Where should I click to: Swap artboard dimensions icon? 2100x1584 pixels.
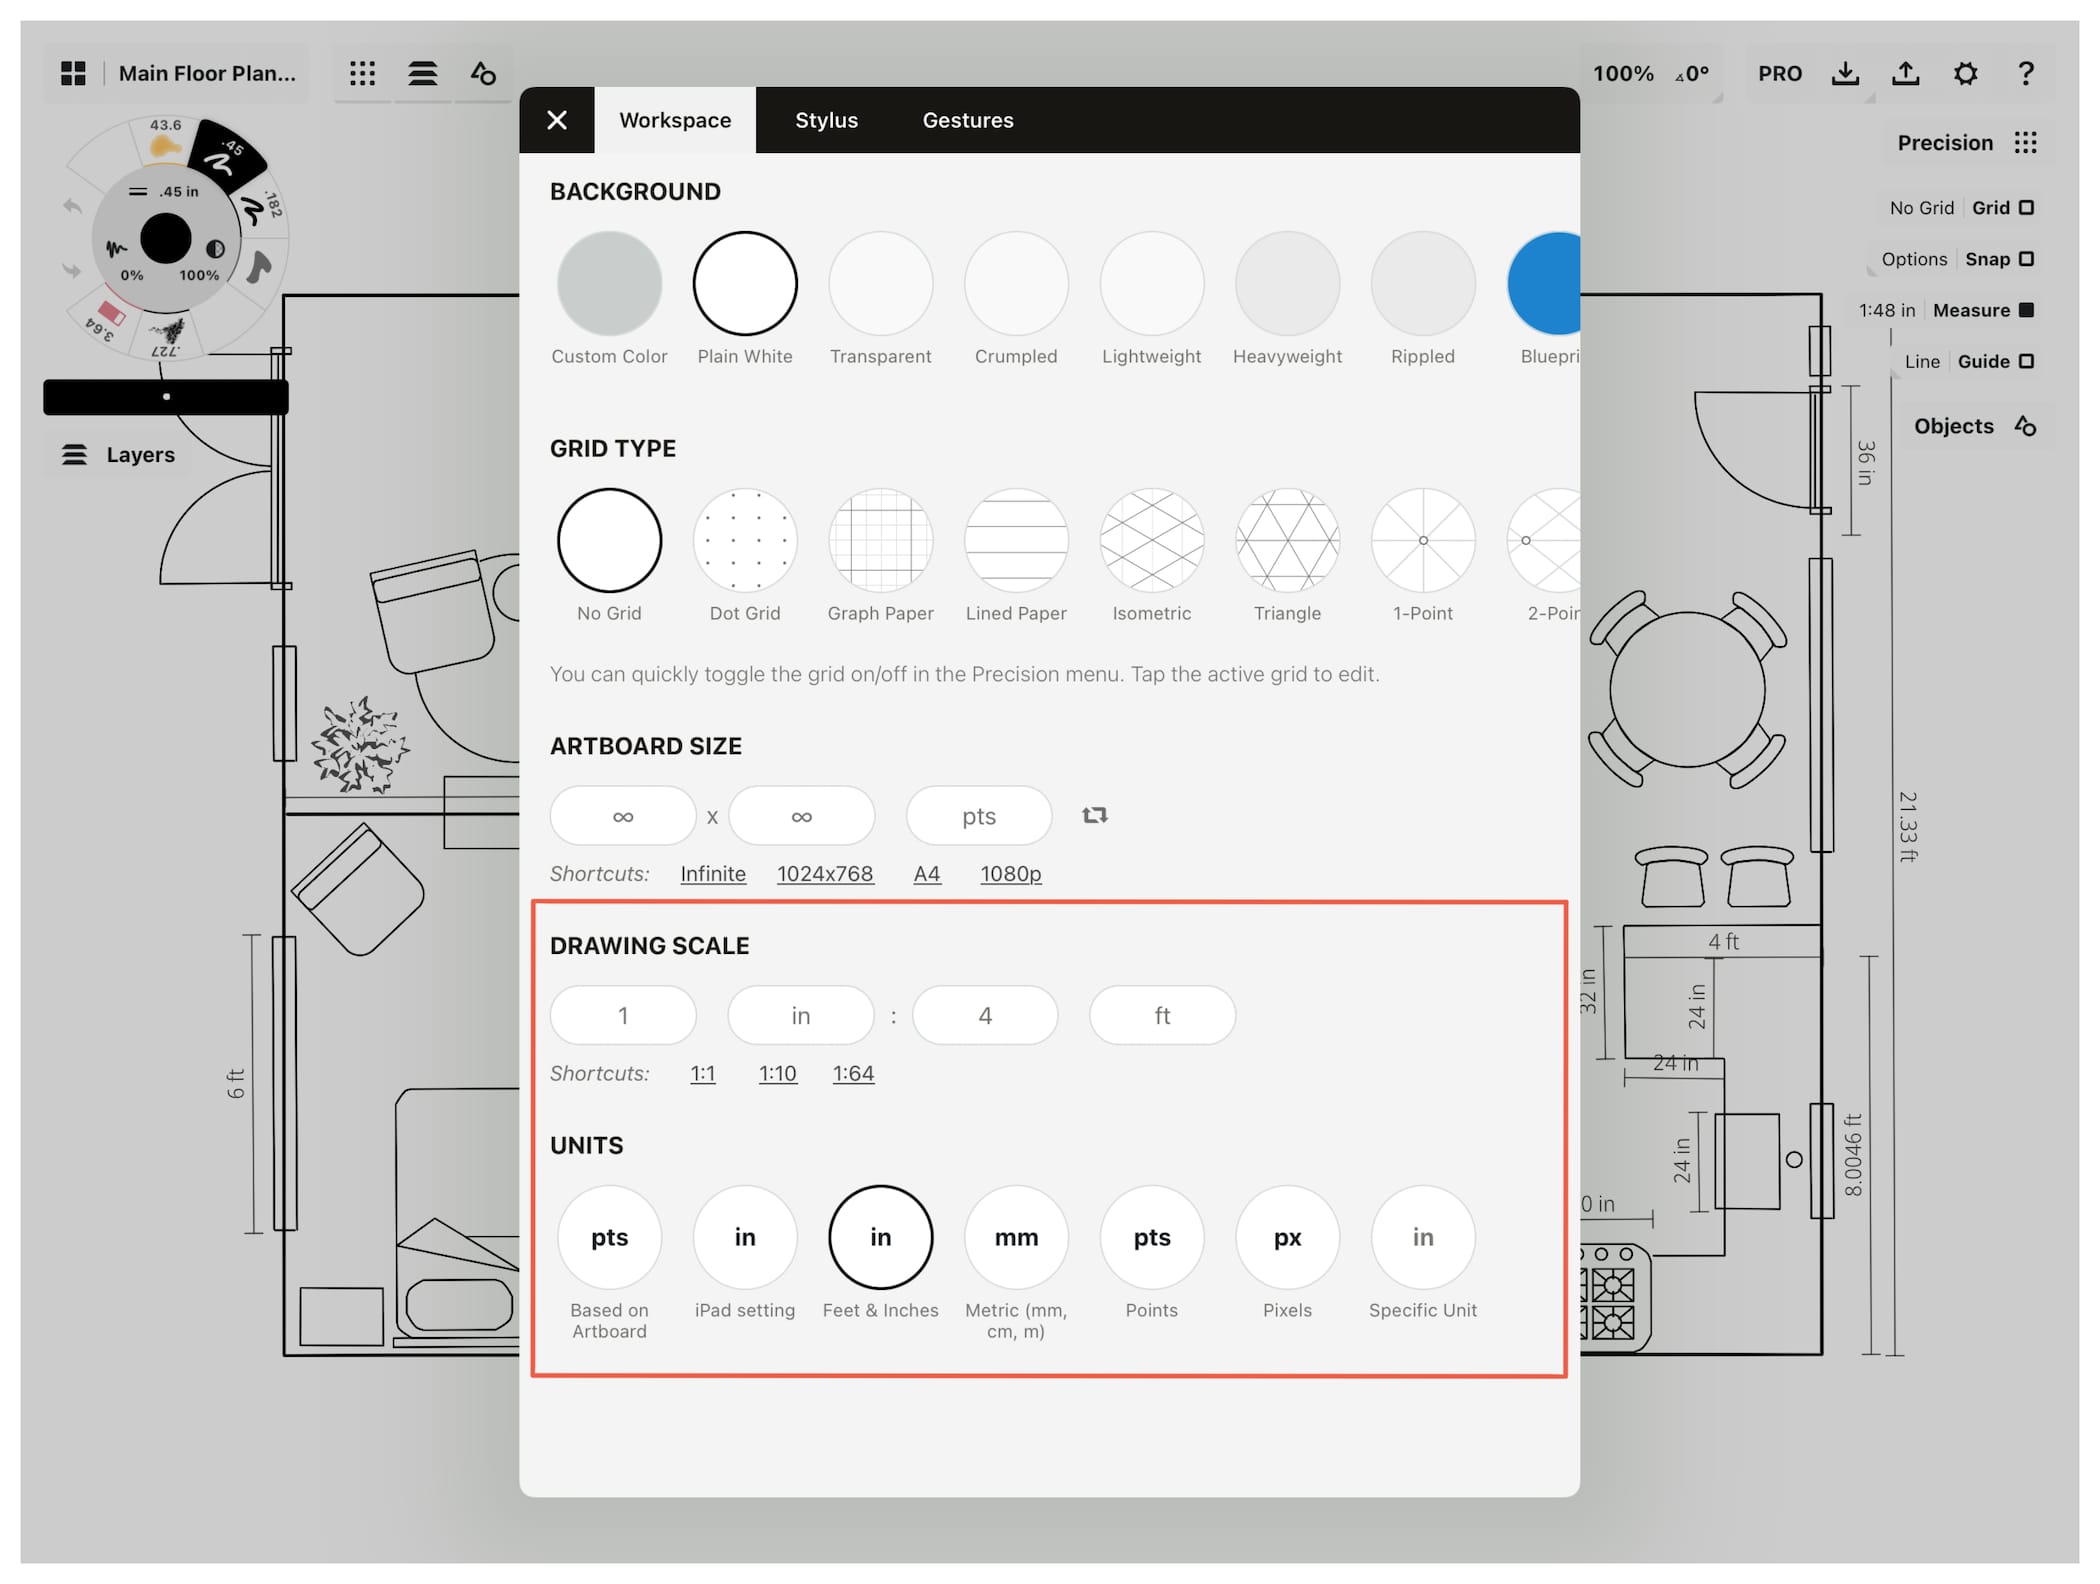1095,816
